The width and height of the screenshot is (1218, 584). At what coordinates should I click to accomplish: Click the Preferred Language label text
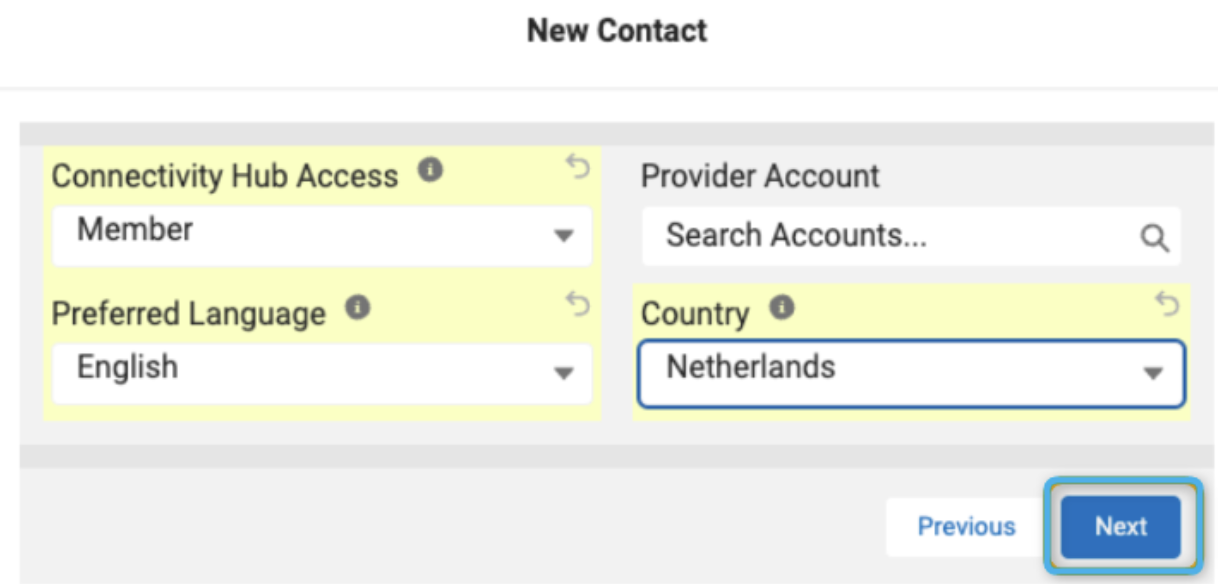click(189, 314)
